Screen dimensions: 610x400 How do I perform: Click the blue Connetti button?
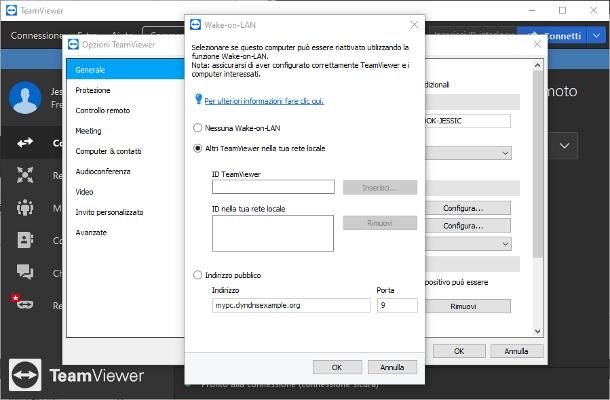(x=552, y=36)
